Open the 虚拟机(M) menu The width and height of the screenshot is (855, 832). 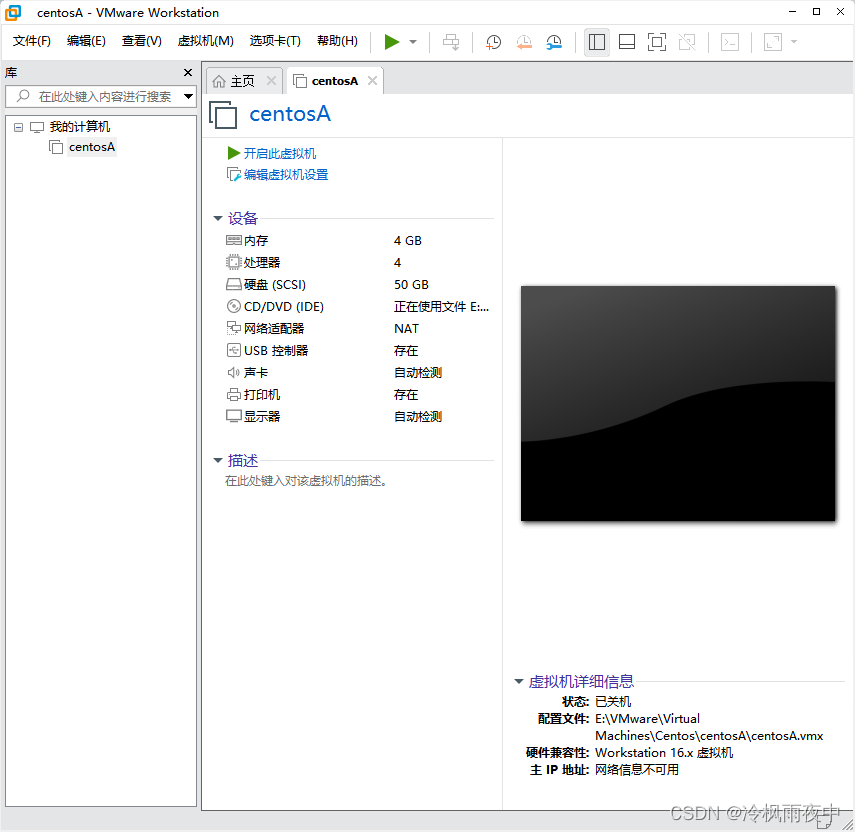click(206, 41)
